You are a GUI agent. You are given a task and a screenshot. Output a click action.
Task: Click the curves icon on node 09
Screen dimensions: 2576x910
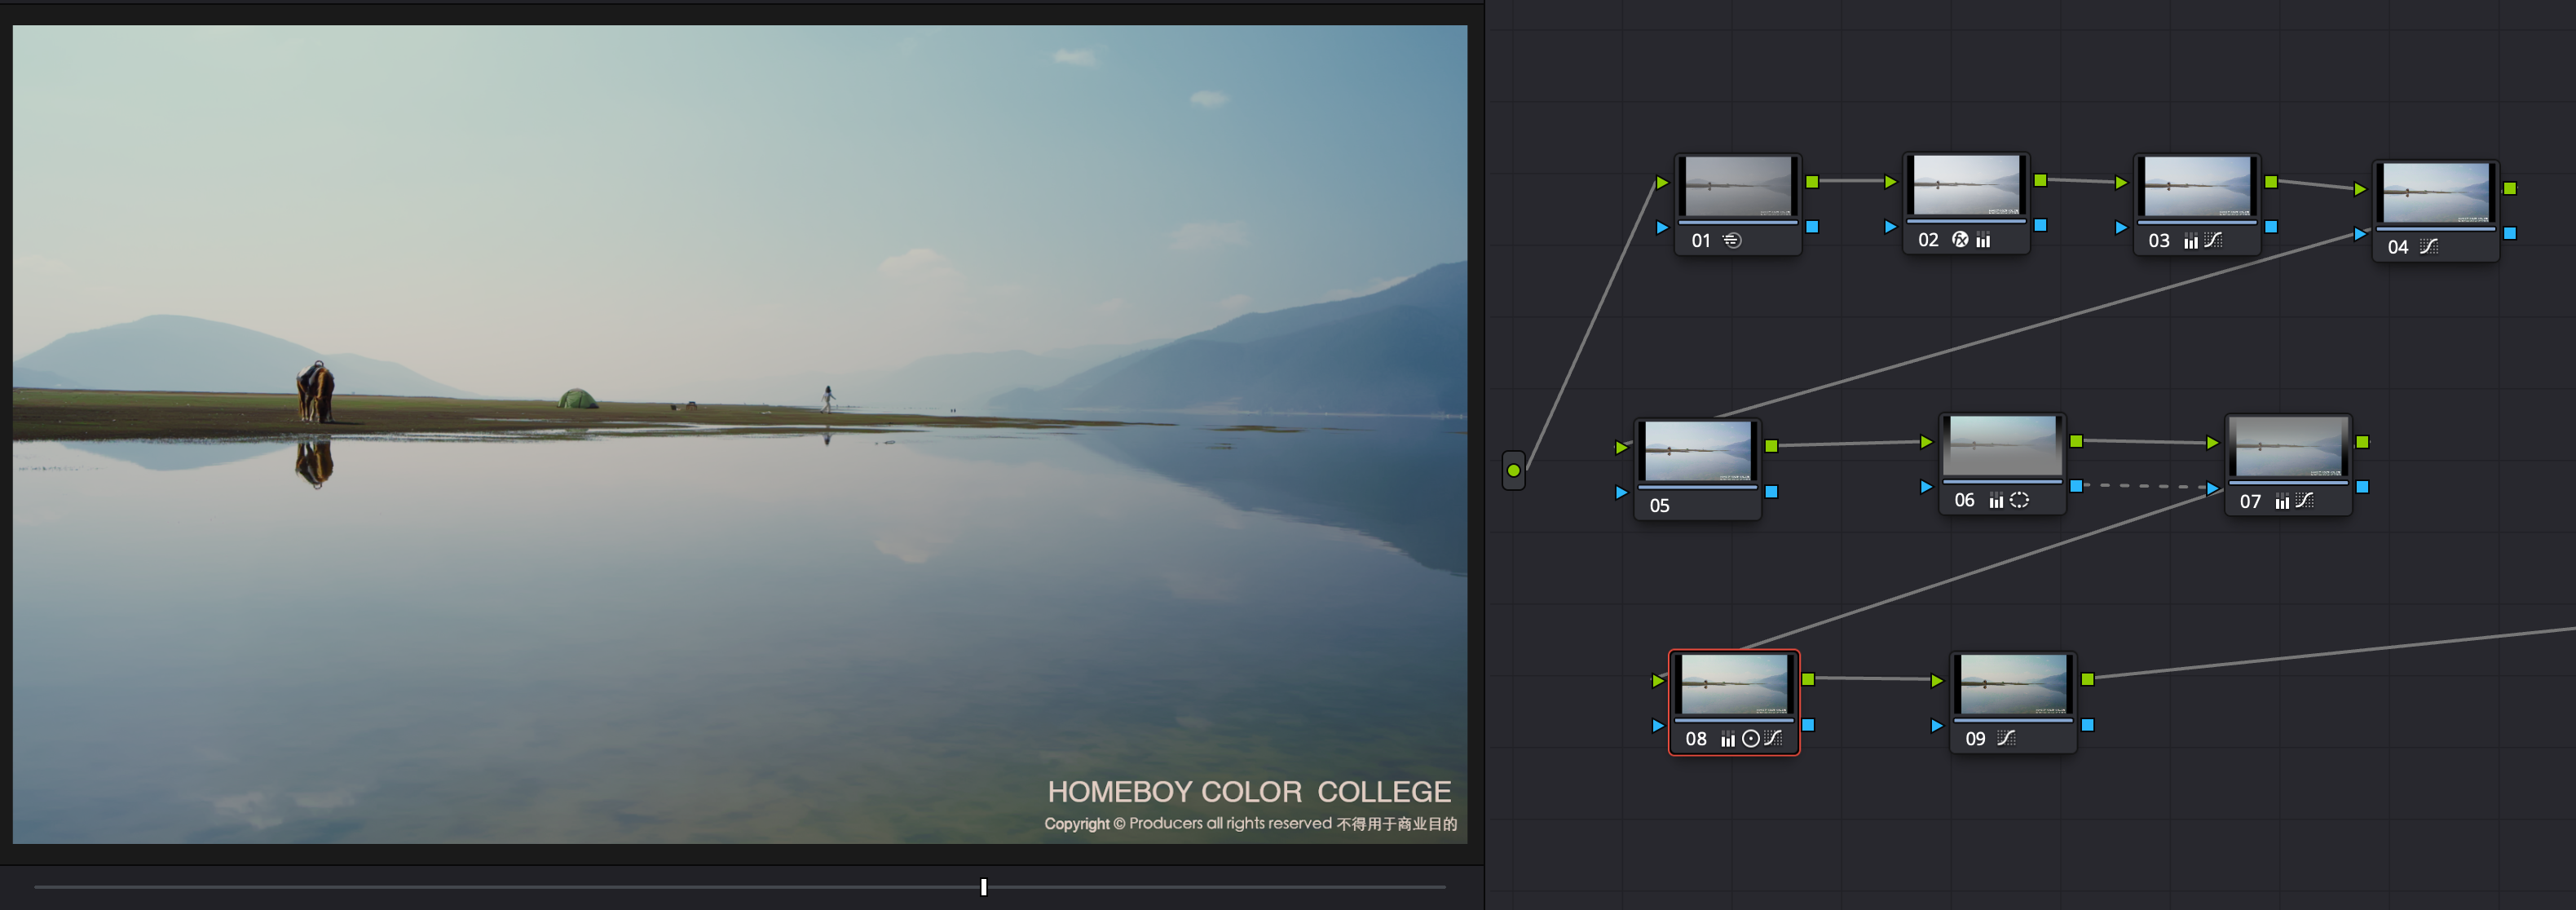click(x=2005, y=739)
